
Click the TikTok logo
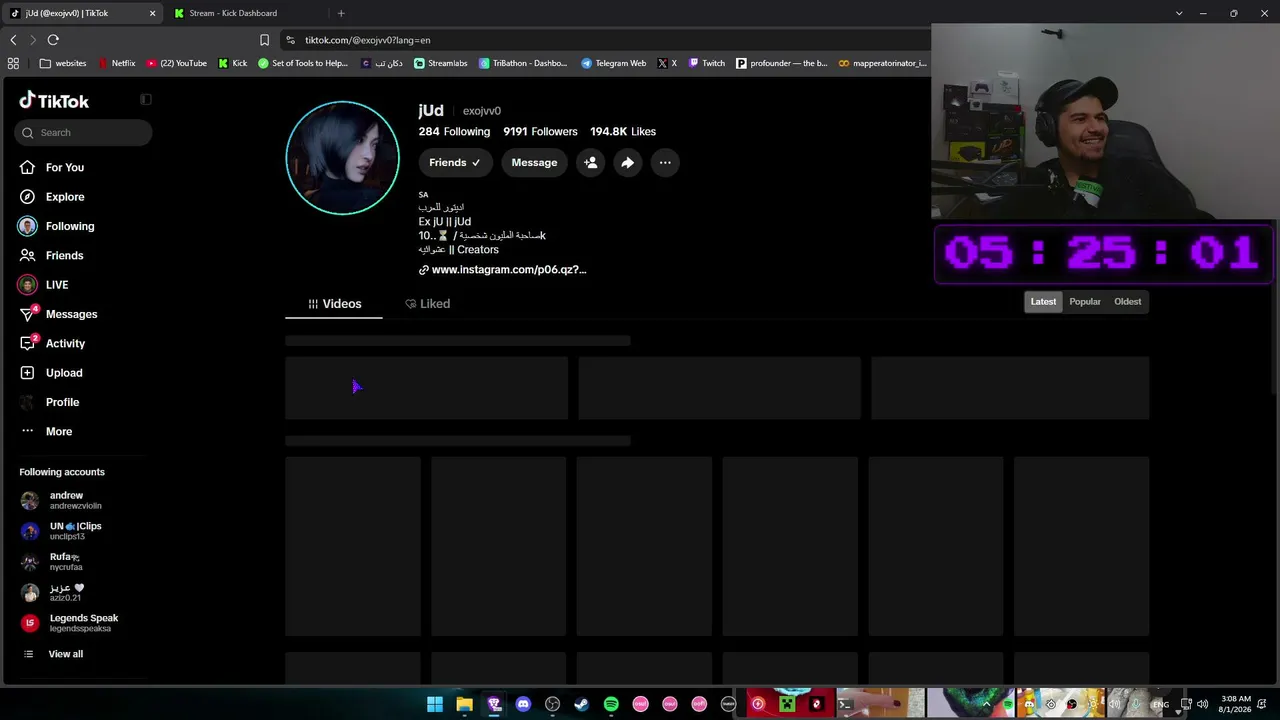(x=54, y=101)
